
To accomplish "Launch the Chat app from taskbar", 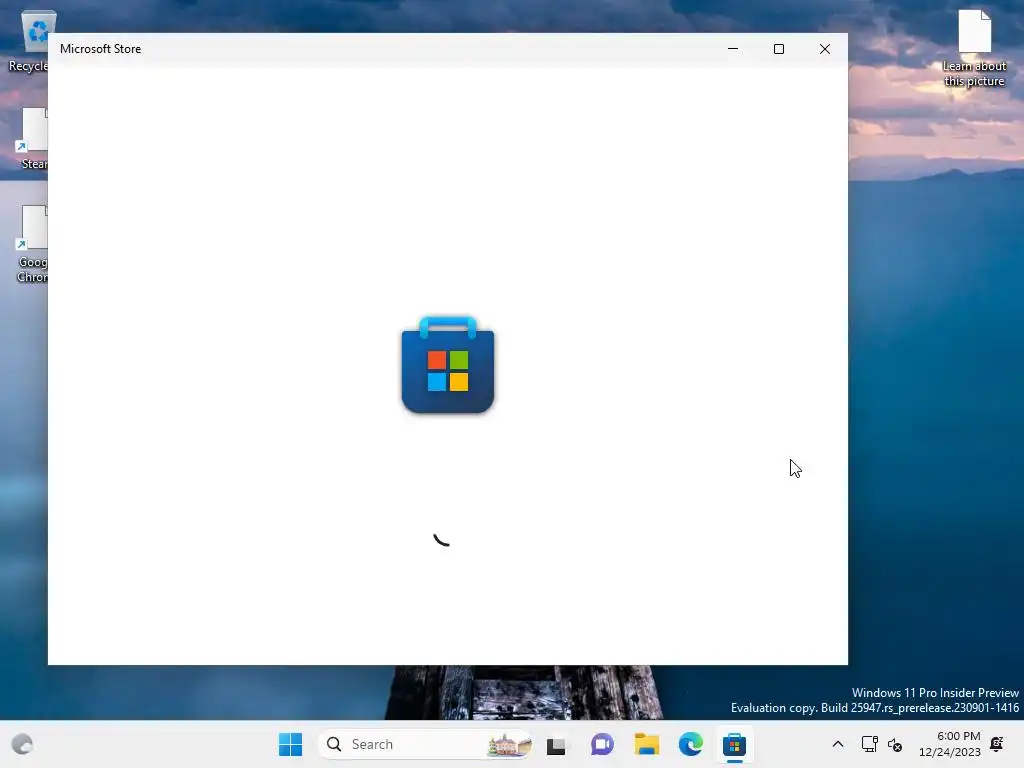I will pyautogui.click(x=602, y=744).
